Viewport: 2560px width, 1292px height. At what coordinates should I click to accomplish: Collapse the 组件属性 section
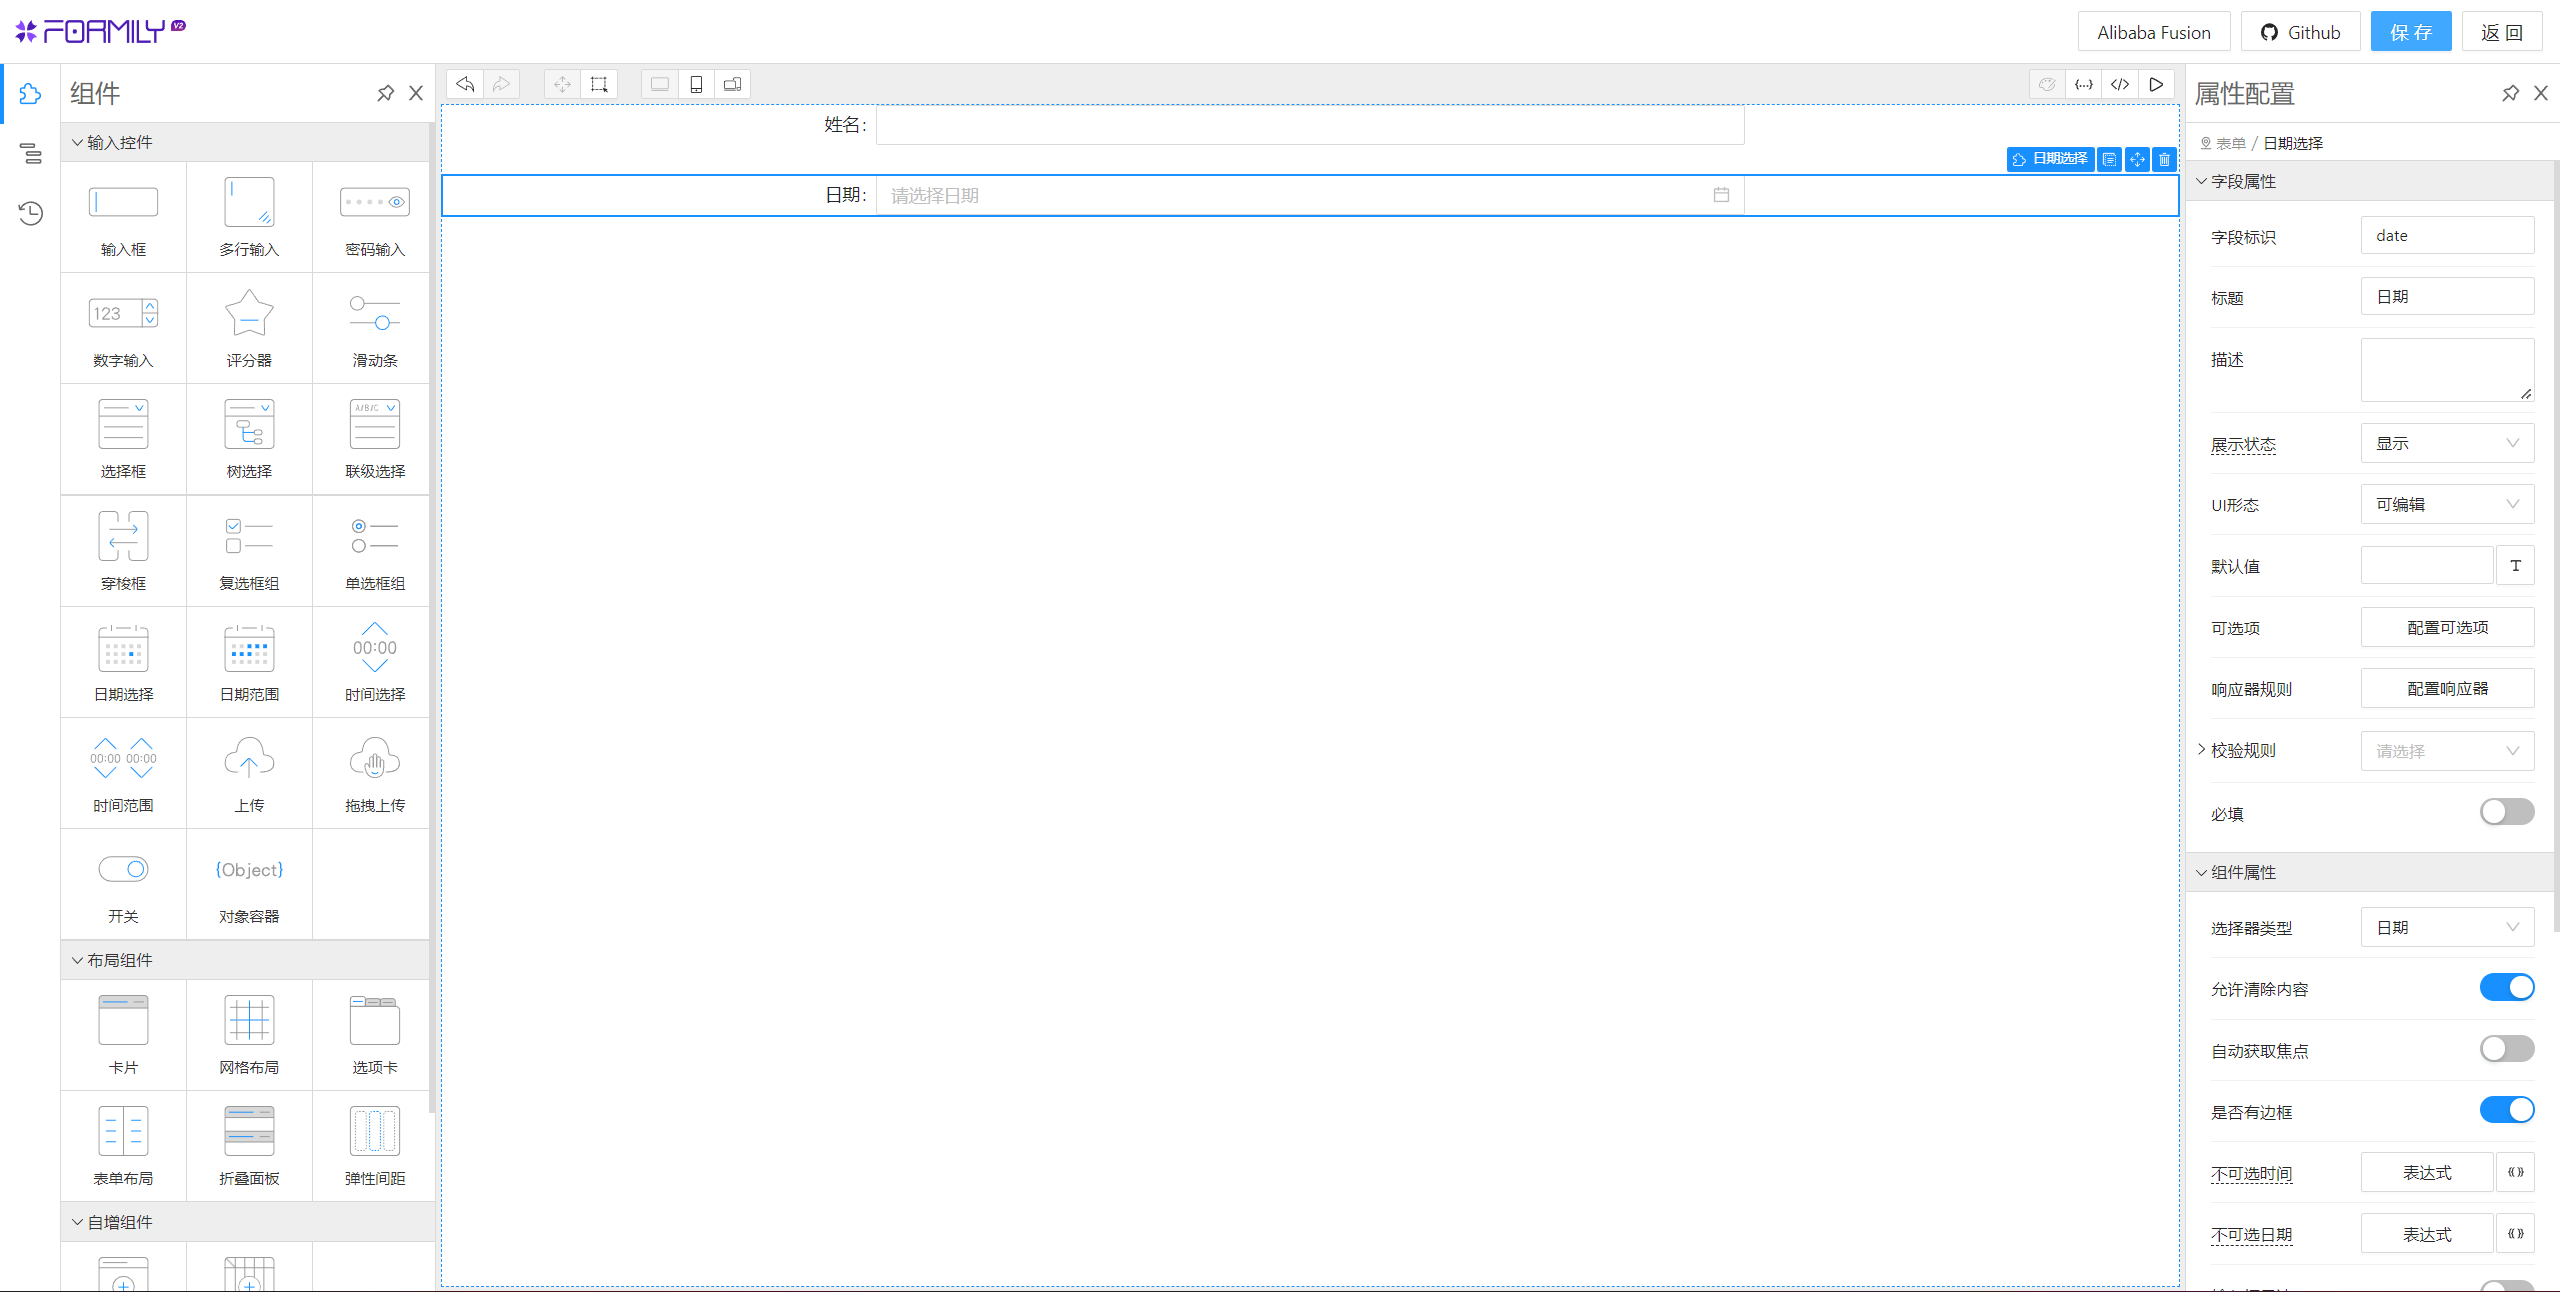pos(2370,872)
